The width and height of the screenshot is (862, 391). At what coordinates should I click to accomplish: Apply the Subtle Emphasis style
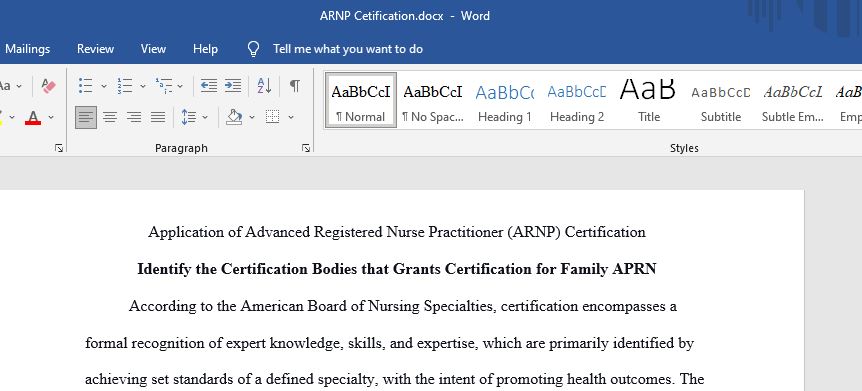click(793, 101)
